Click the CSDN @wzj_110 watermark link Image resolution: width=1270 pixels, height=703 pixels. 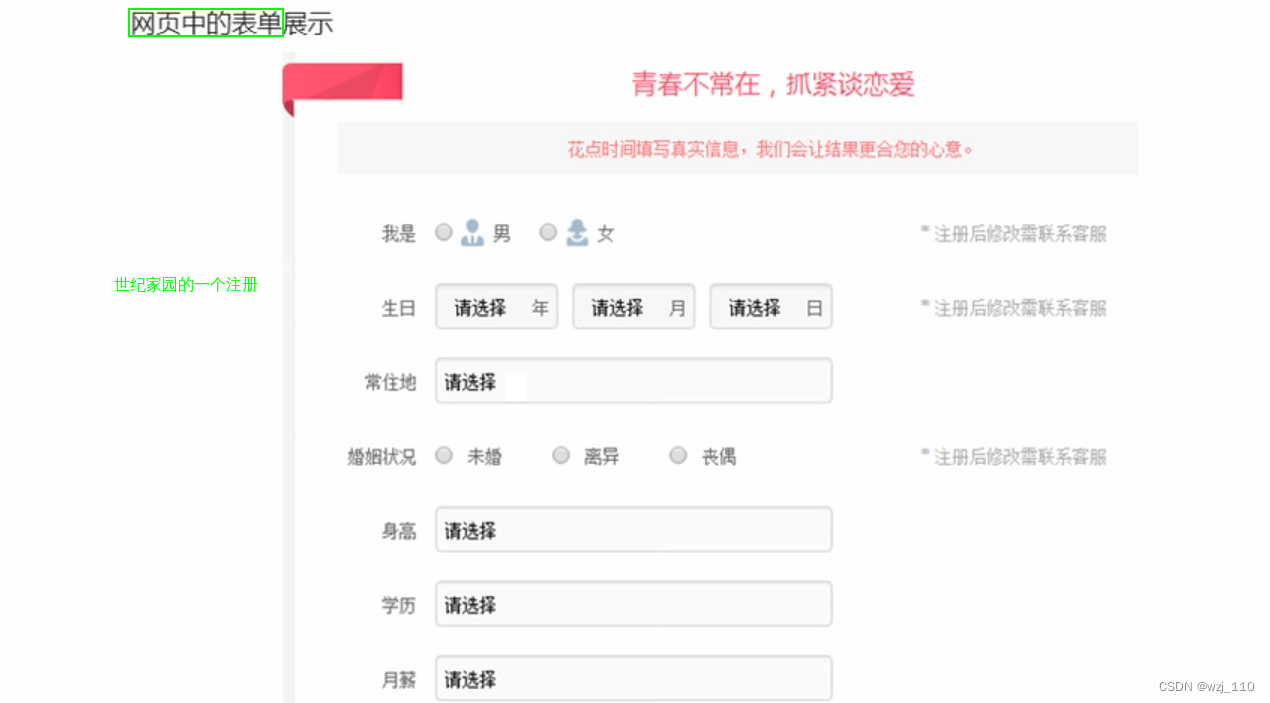(x=1205, y=686)
